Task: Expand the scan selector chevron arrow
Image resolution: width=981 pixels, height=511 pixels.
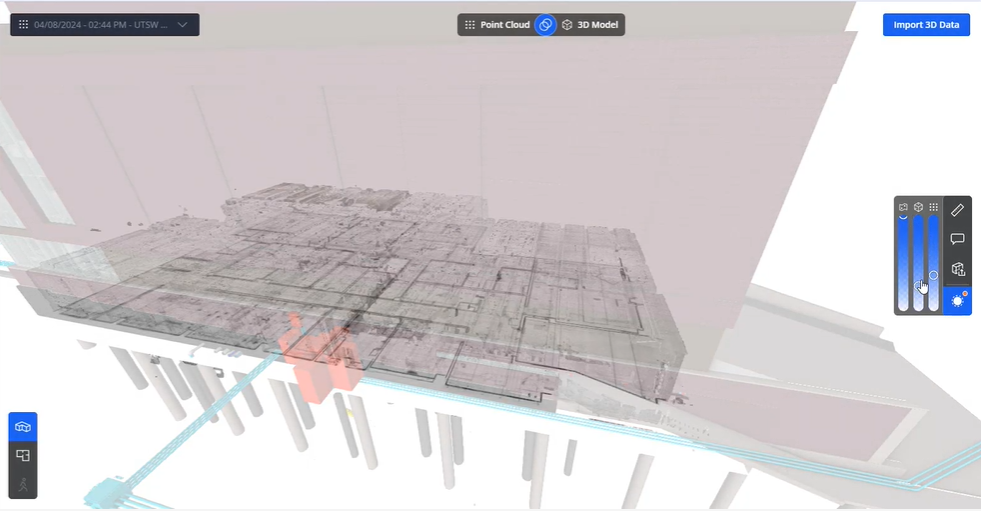Action: pyautogui.click(x=182, y=24)
